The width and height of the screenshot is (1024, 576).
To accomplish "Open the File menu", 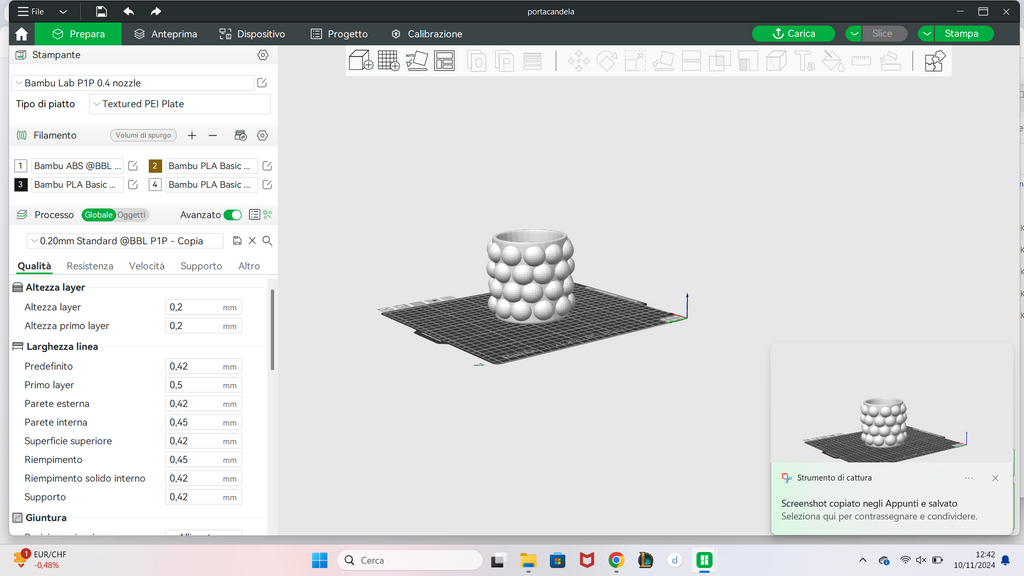I will [31, 12].
